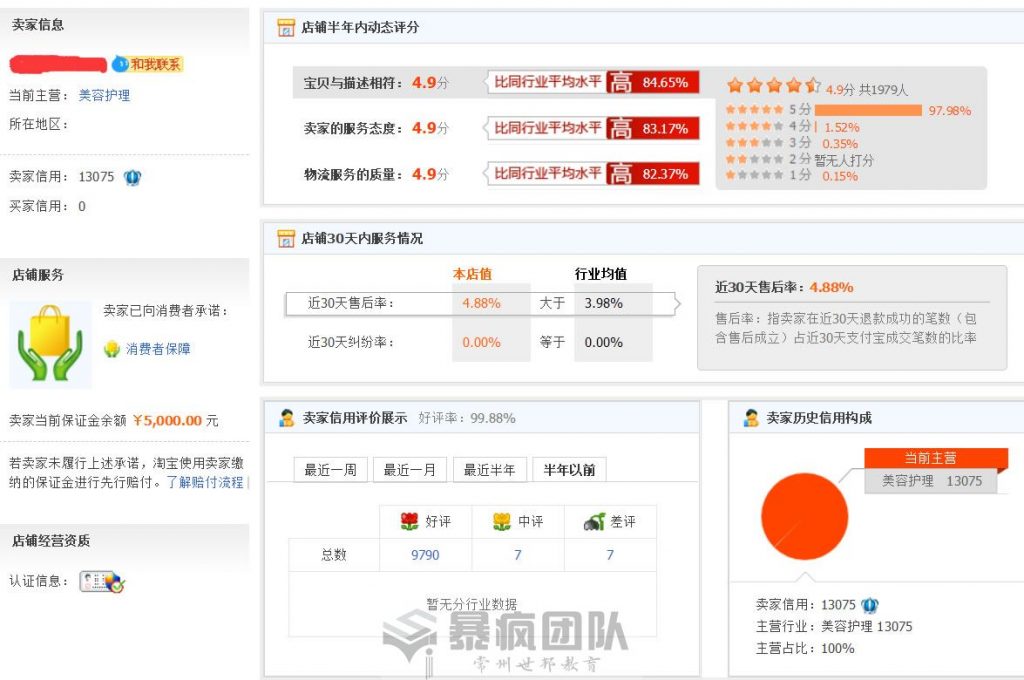Click the red flower 好评 icon
The height and width of the screenshot is (680, 1024).
409,521
